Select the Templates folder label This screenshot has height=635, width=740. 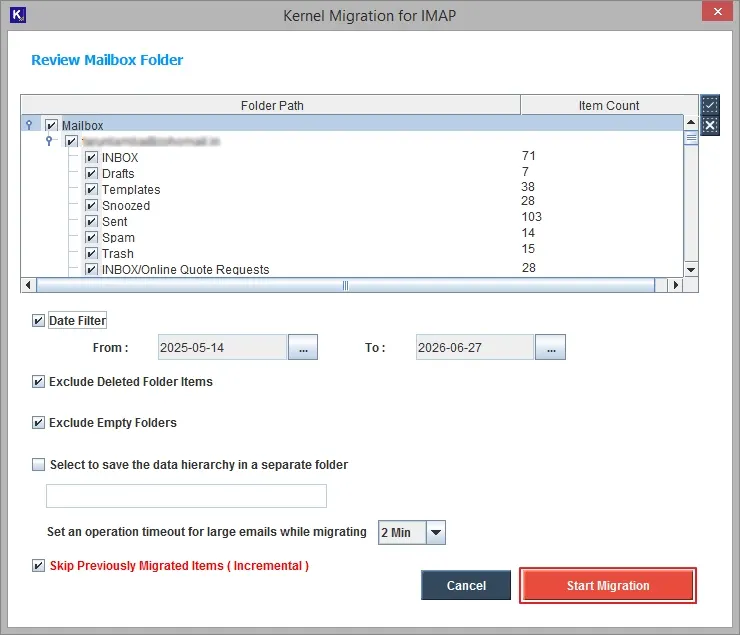(x=131, y=190)
